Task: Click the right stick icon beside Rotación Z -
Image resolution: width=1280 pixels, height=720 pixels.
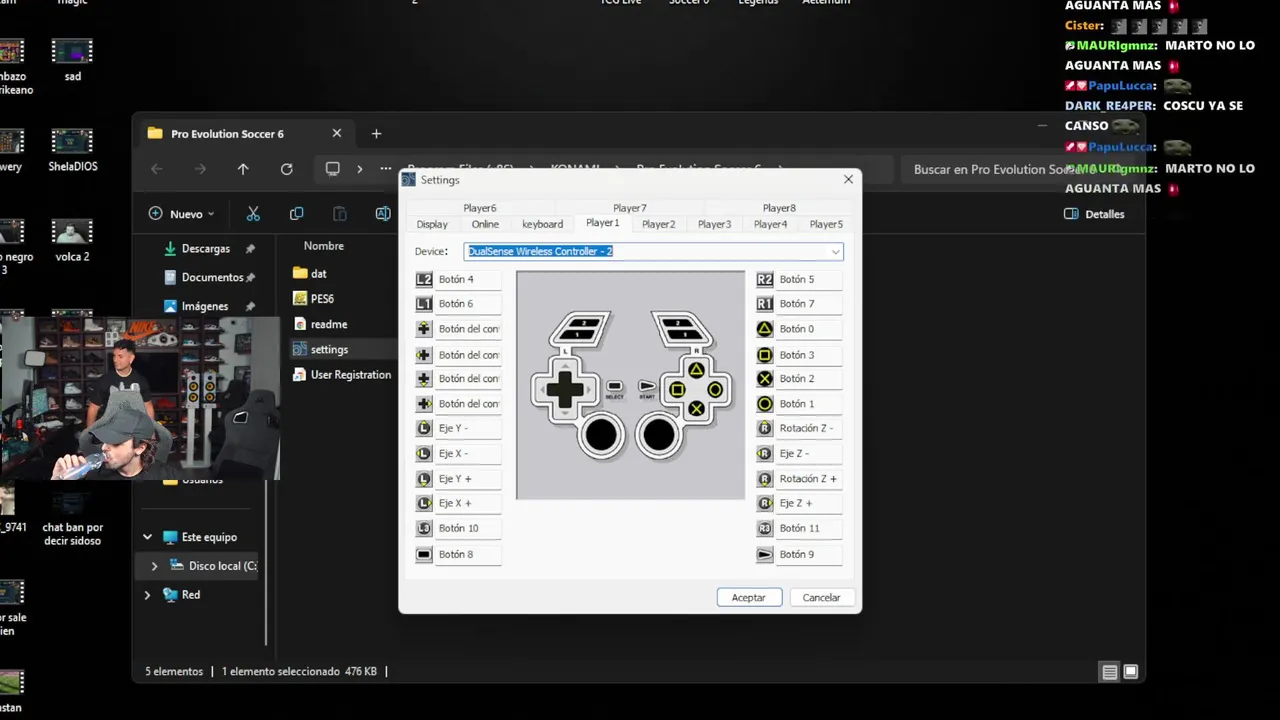Action: point(765,428)
